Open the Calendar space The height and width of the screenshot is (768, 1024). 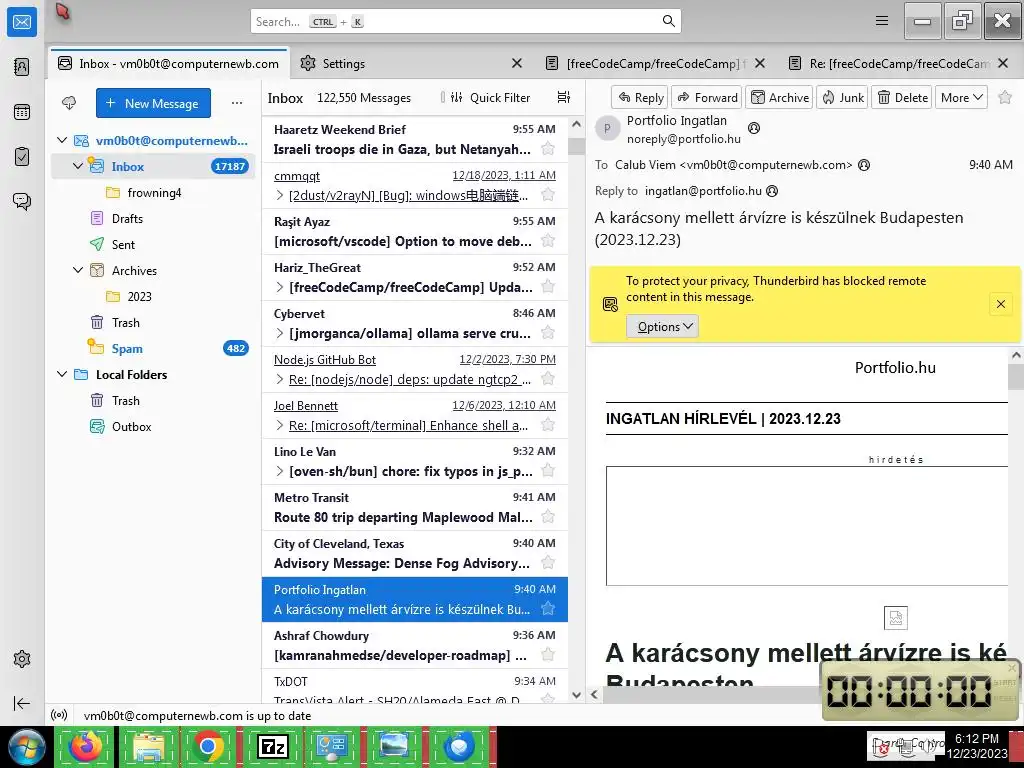pos(22,112)
